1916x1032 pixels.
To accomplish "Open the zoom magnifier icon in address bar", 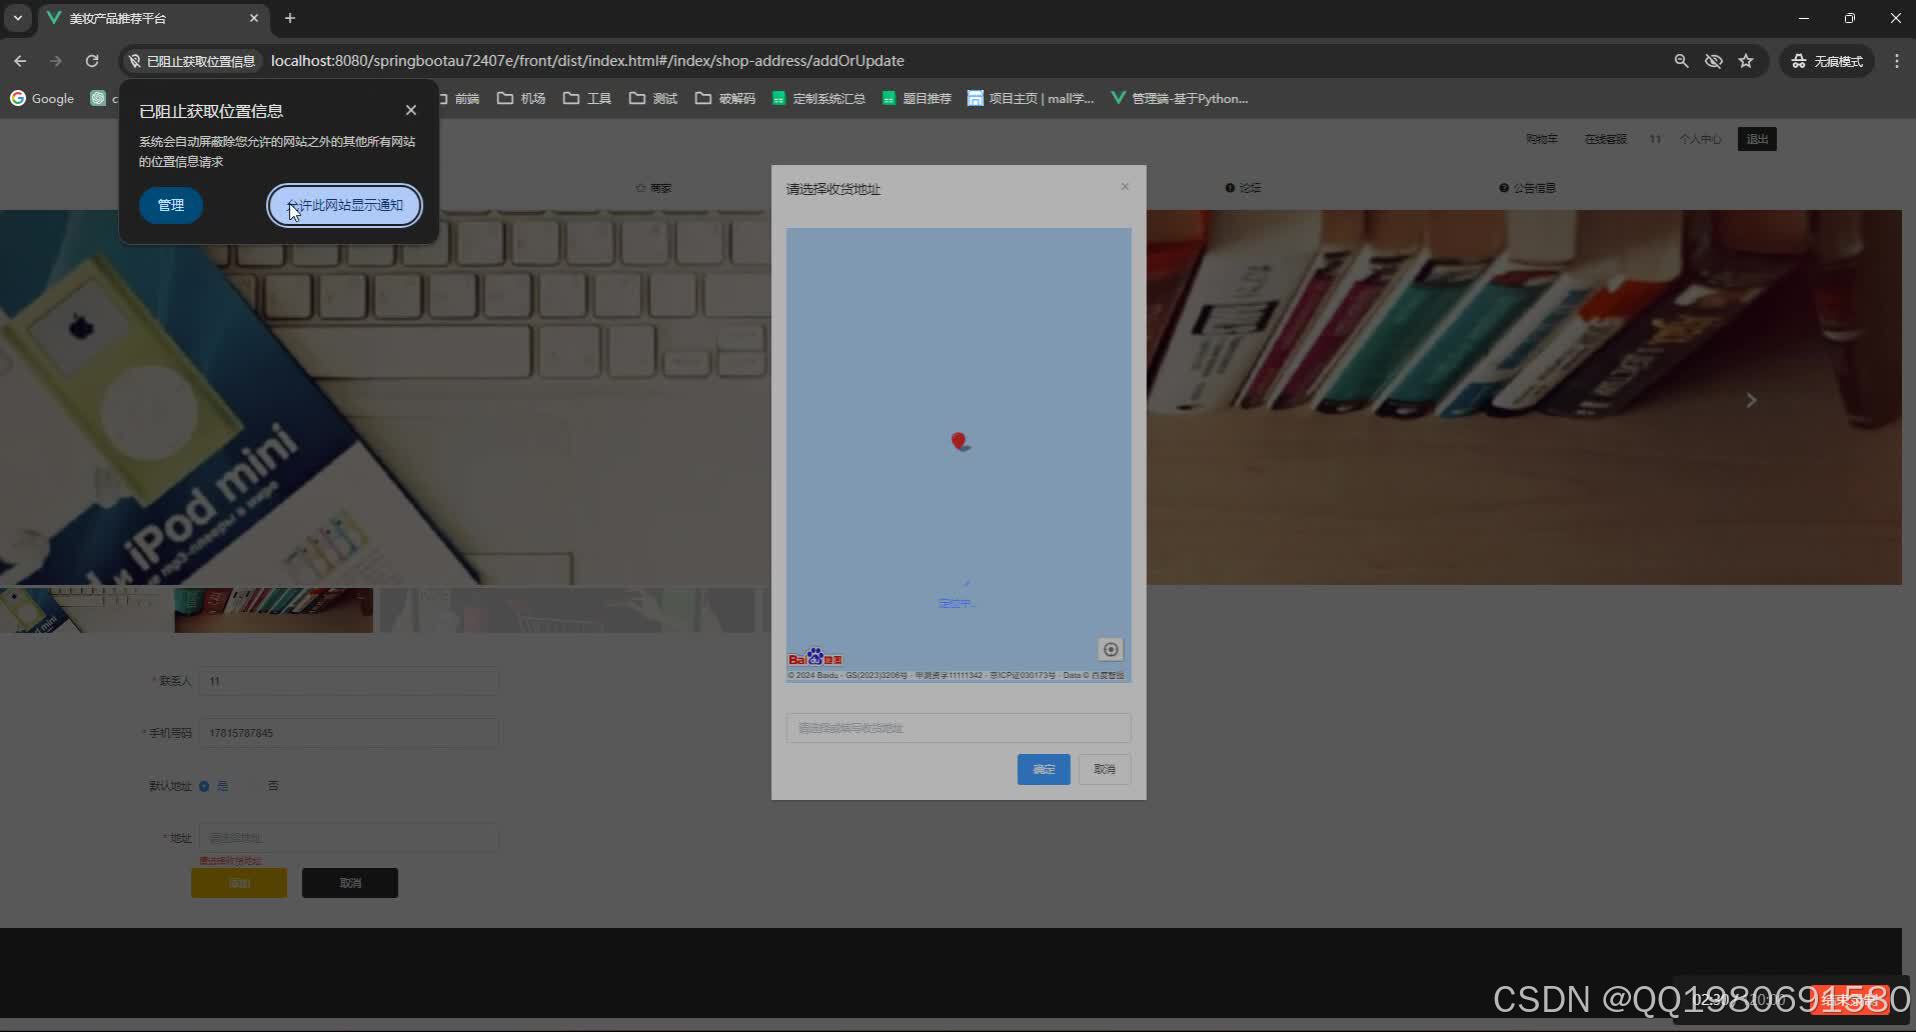I will click(1681, 61).
